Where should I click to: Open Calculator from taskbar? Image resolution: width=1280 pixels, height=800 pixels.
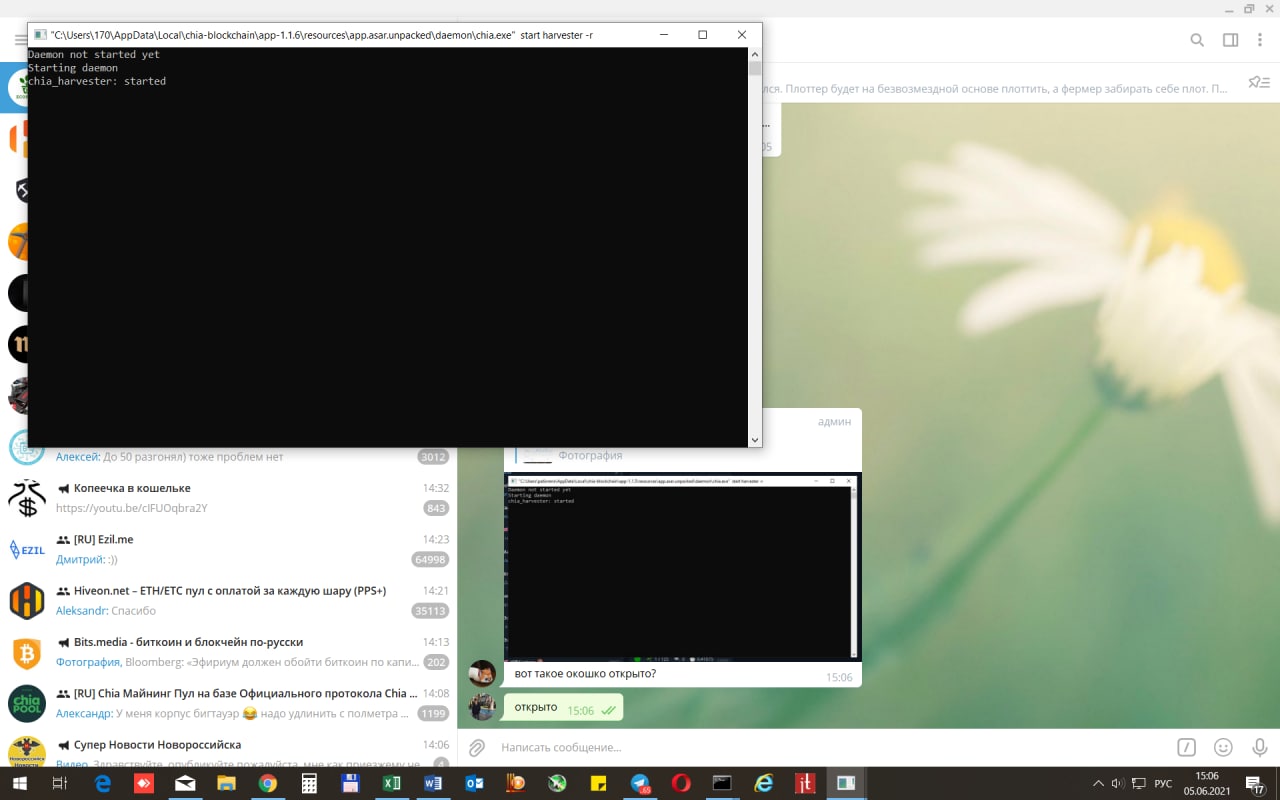pyautogui.click(x=309, y=784)
